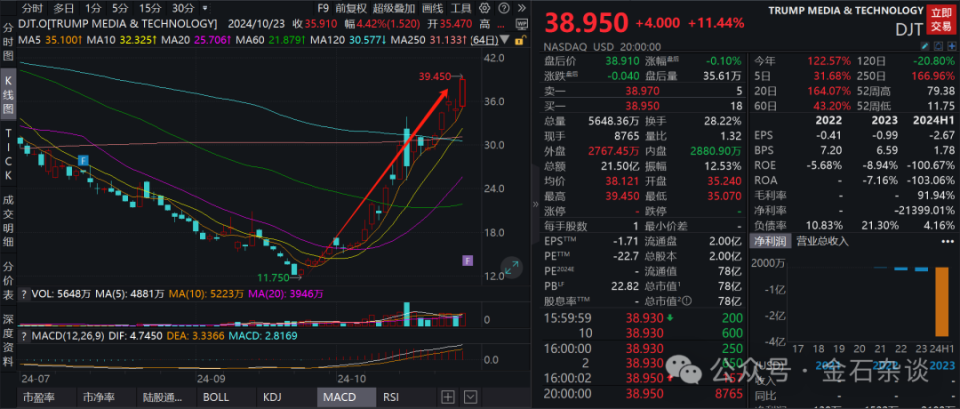
Task: Add an indicator with the plus box icon
Action: tap(448, 397)
